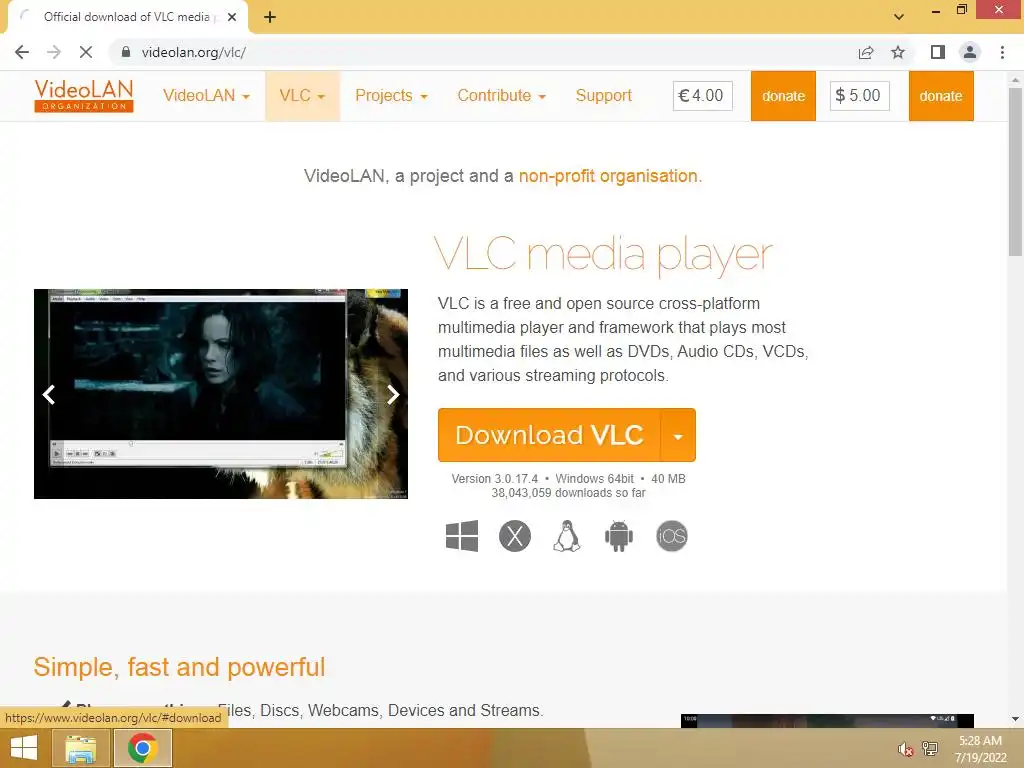Open the iOS platform icon

click(x=672, y=536)
